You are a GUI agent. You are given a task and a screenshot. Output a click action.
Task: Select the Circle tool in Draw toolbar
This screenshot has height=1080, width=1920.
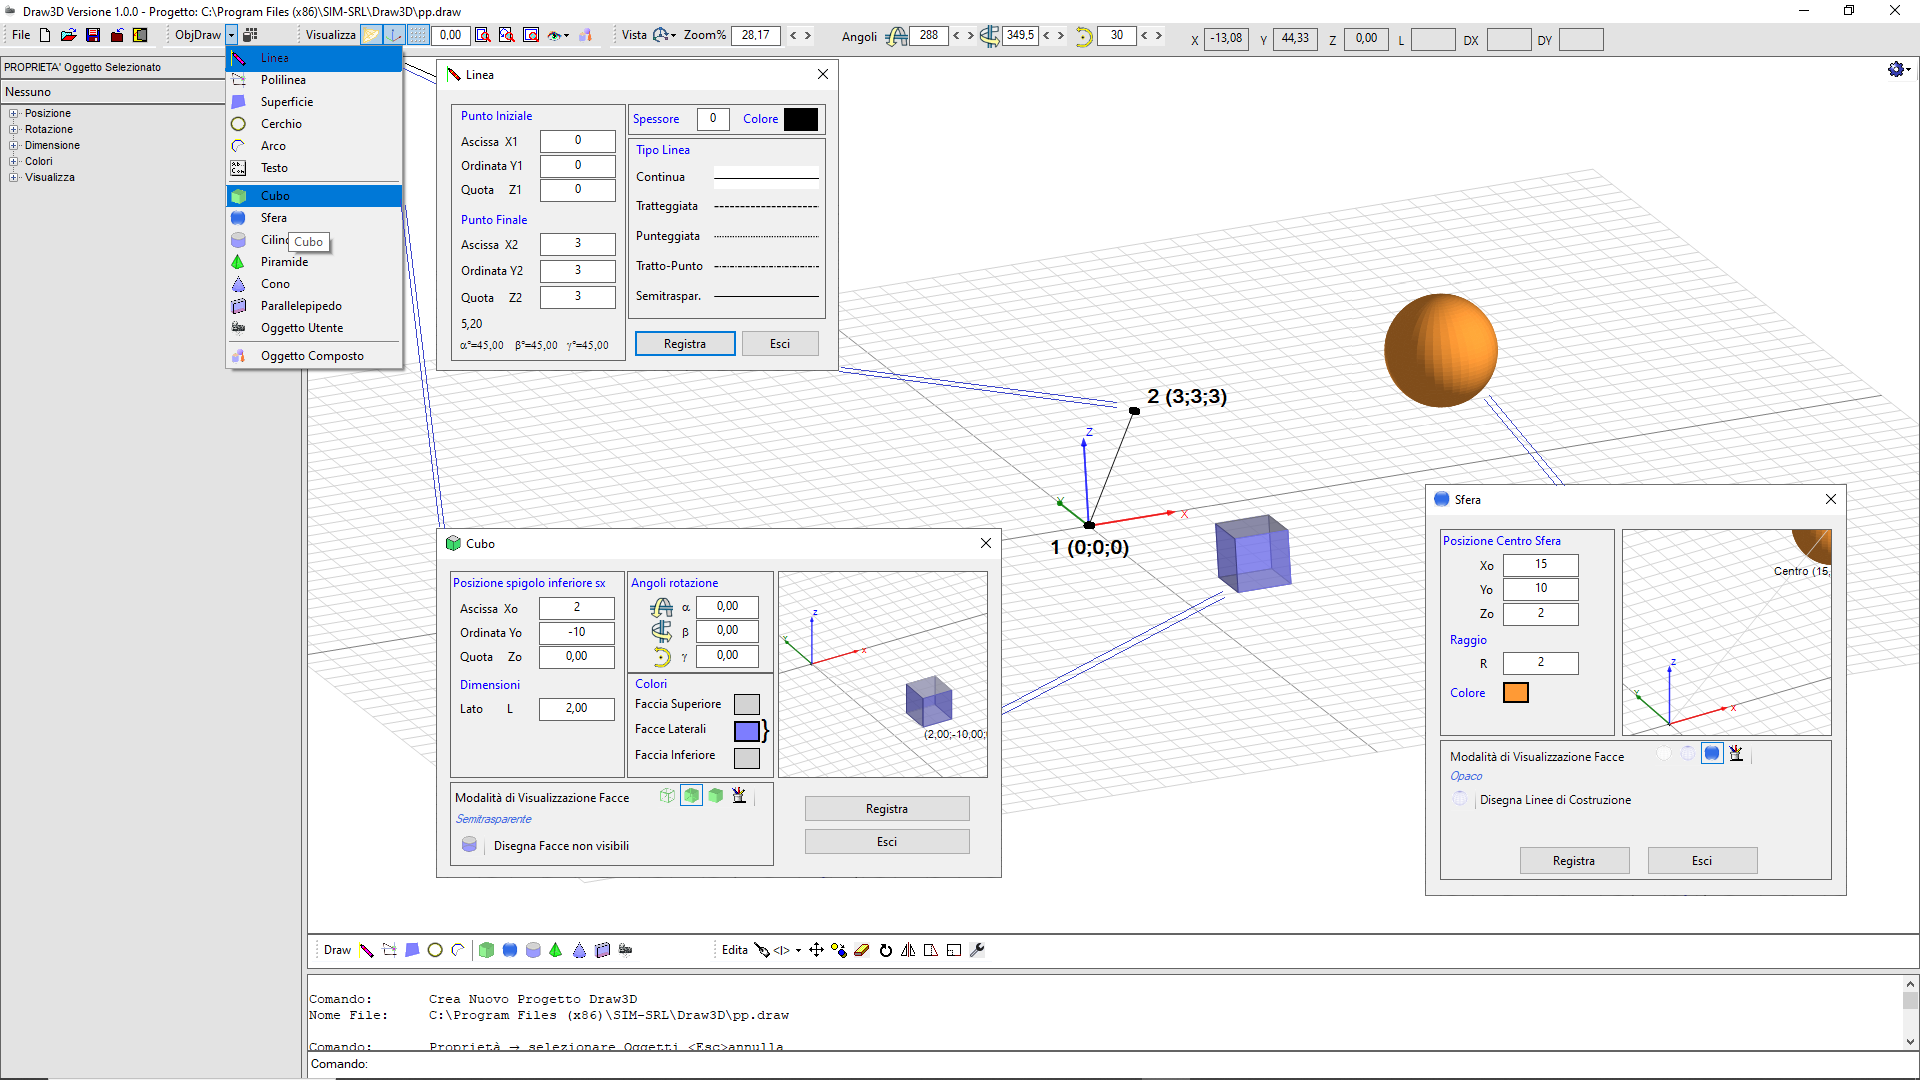tap(435, 950)
